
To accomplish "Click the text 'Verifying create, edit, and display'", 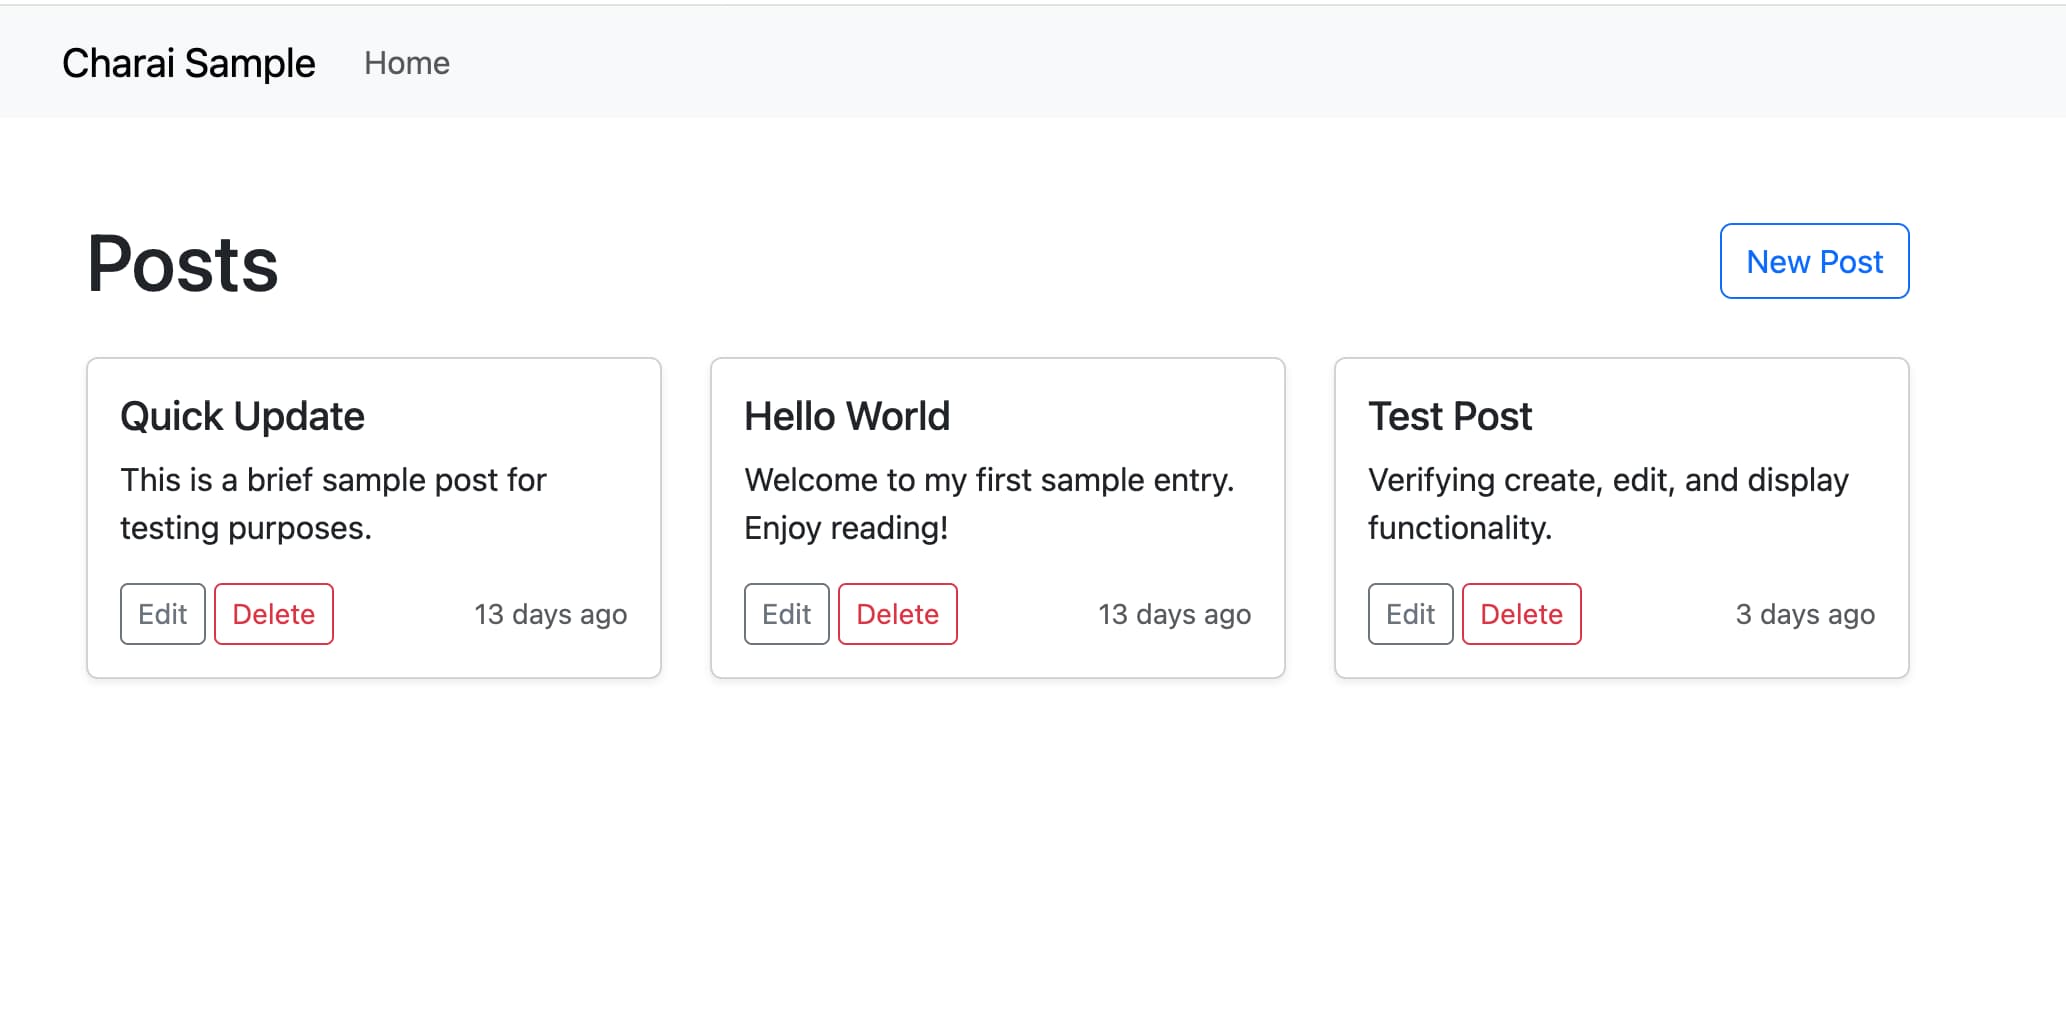I will pos(1608,480).
